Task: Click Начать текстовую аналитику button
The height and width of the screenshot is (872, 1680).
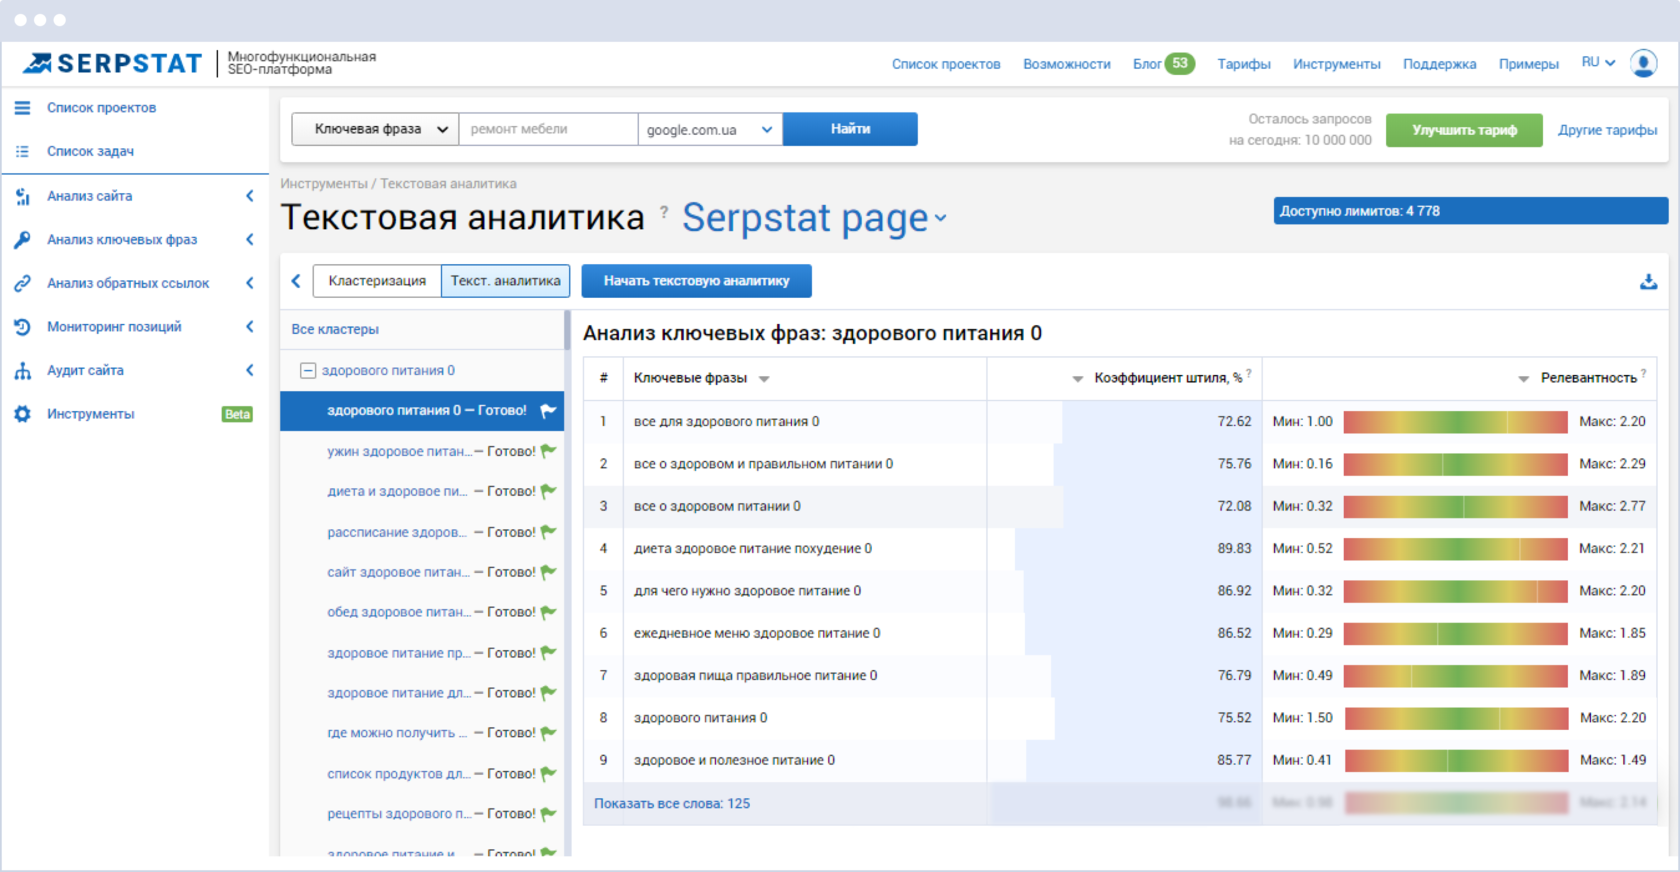Action: [696, 281]
